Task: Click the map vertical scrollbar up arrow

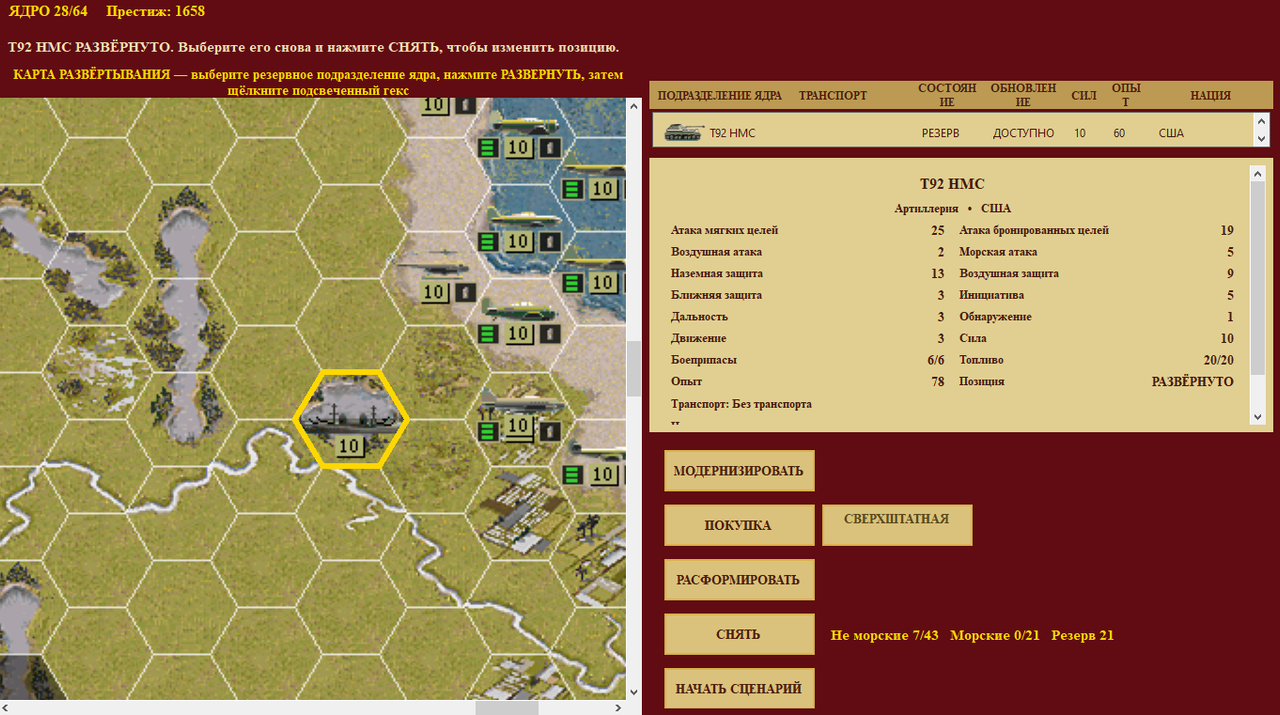Action: click(633, 105)
